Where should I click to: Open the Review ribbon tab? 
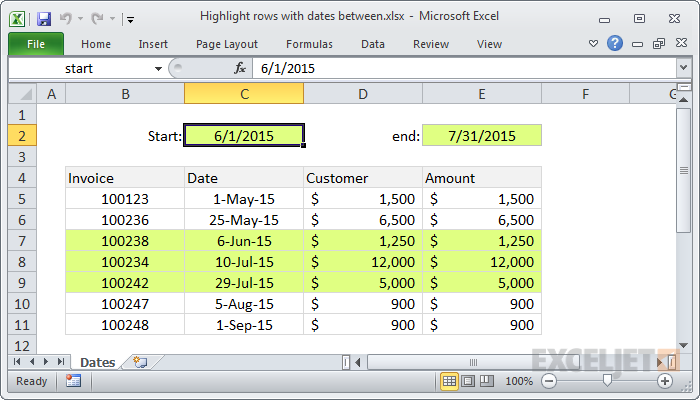tap(431, 44)
